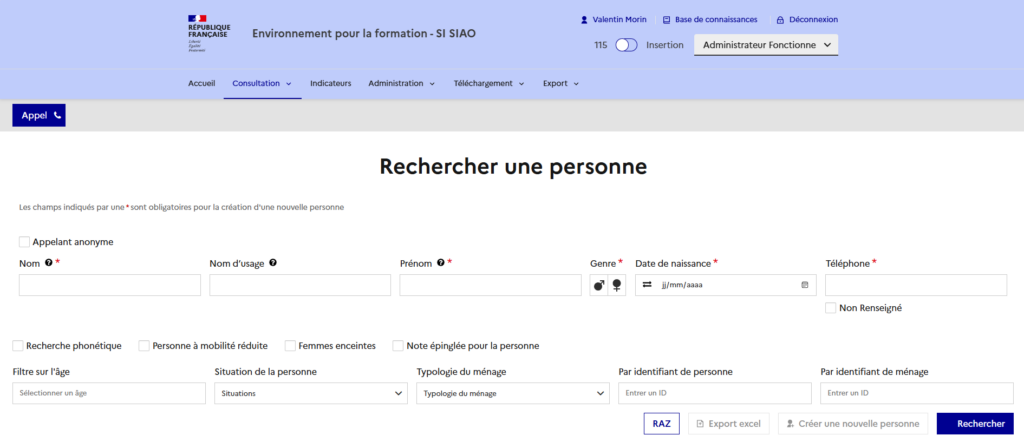Image resolution: width=1024 pixels, height=442 pixels.
Task: Open the Situations dropdown
Action: click(311, 394)
